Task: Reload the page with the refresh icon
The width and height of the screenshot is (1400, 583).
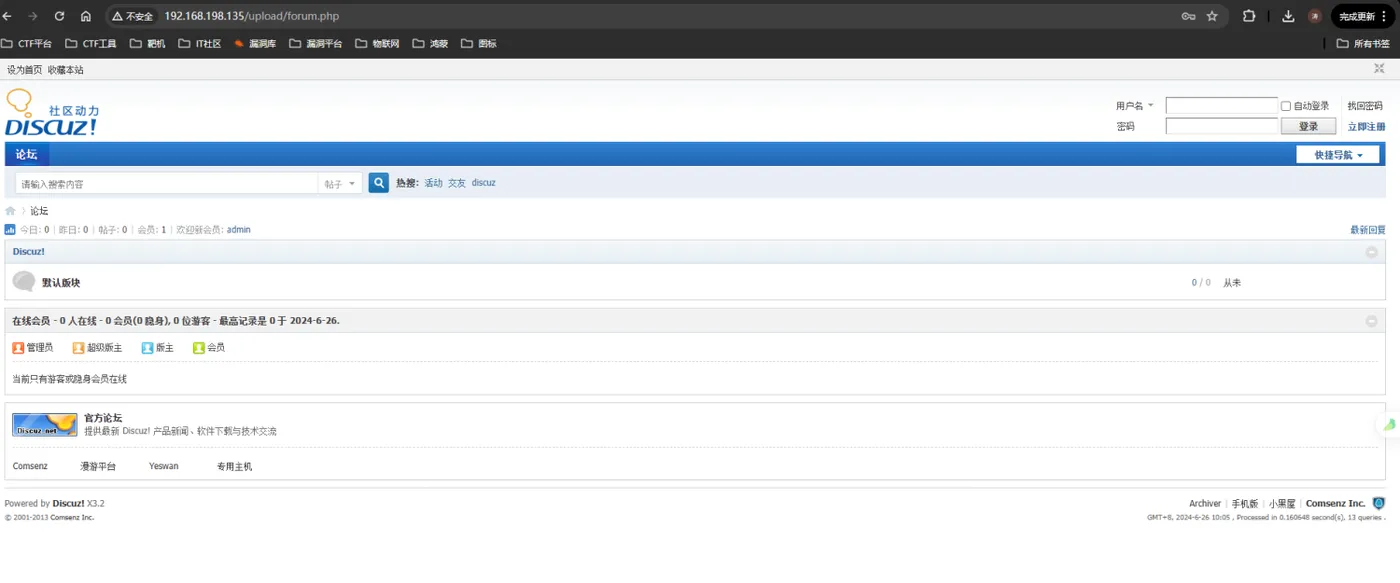Action: (x=59, y=16)
